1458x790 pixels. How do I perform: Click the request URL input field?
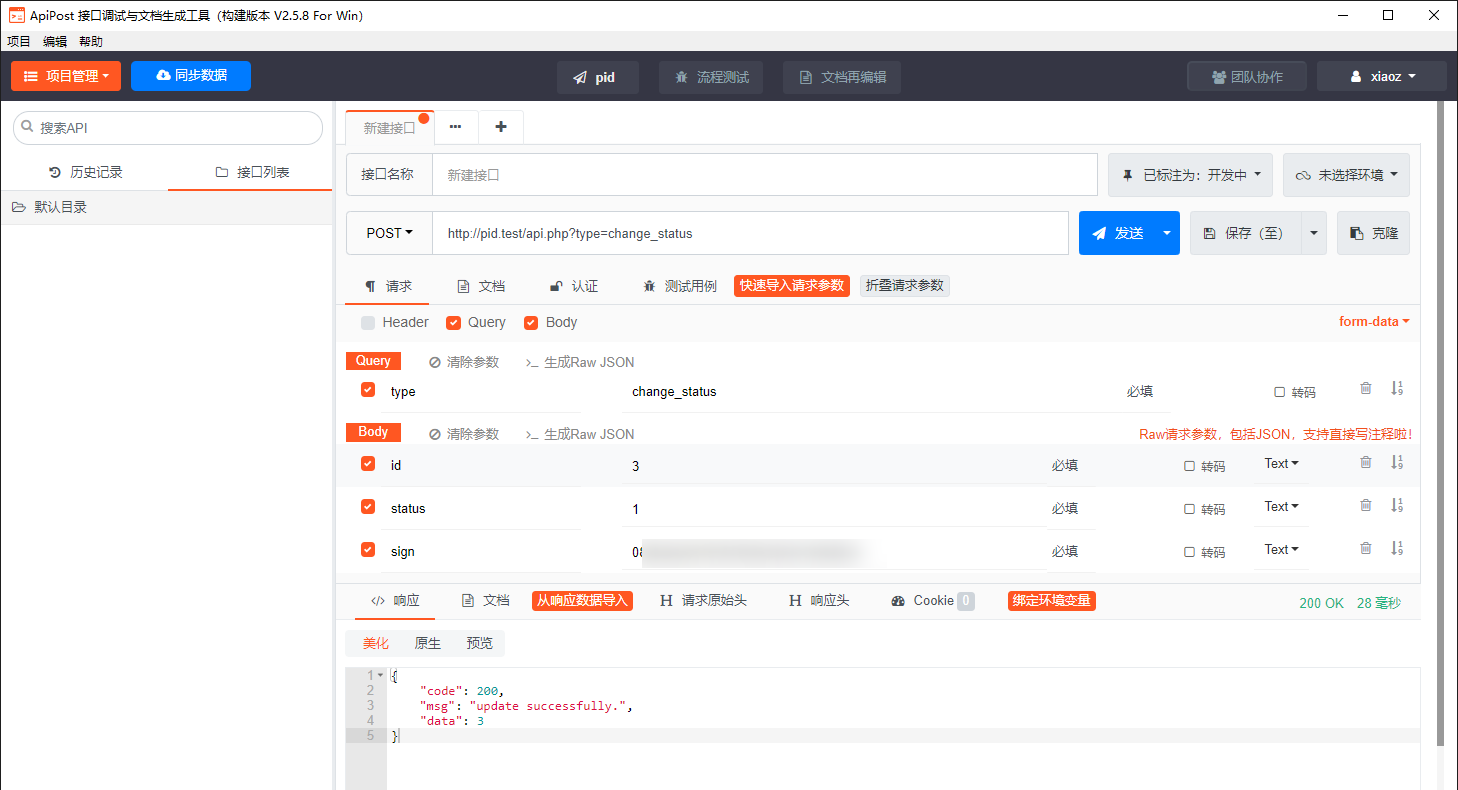pos(700,232)
